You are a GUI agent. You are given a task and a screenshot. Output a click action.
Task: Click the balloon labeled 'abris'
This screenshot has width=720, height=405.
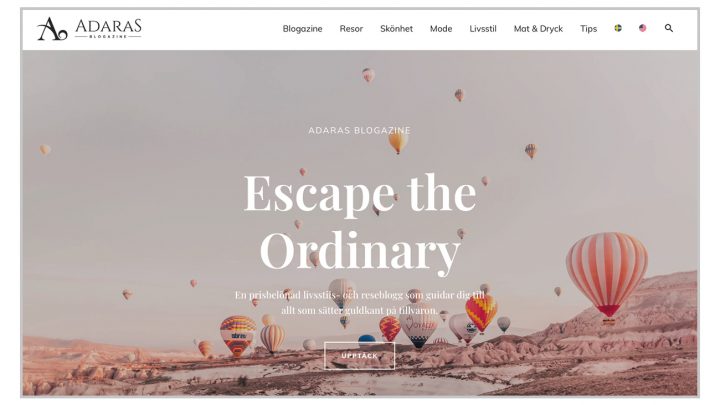(238, 336)
